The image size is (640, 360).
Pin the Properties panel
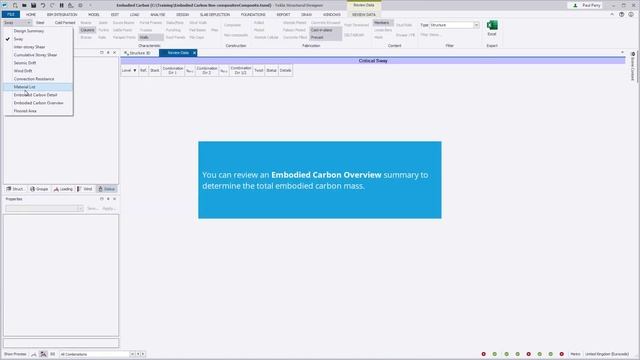(108, 199)
